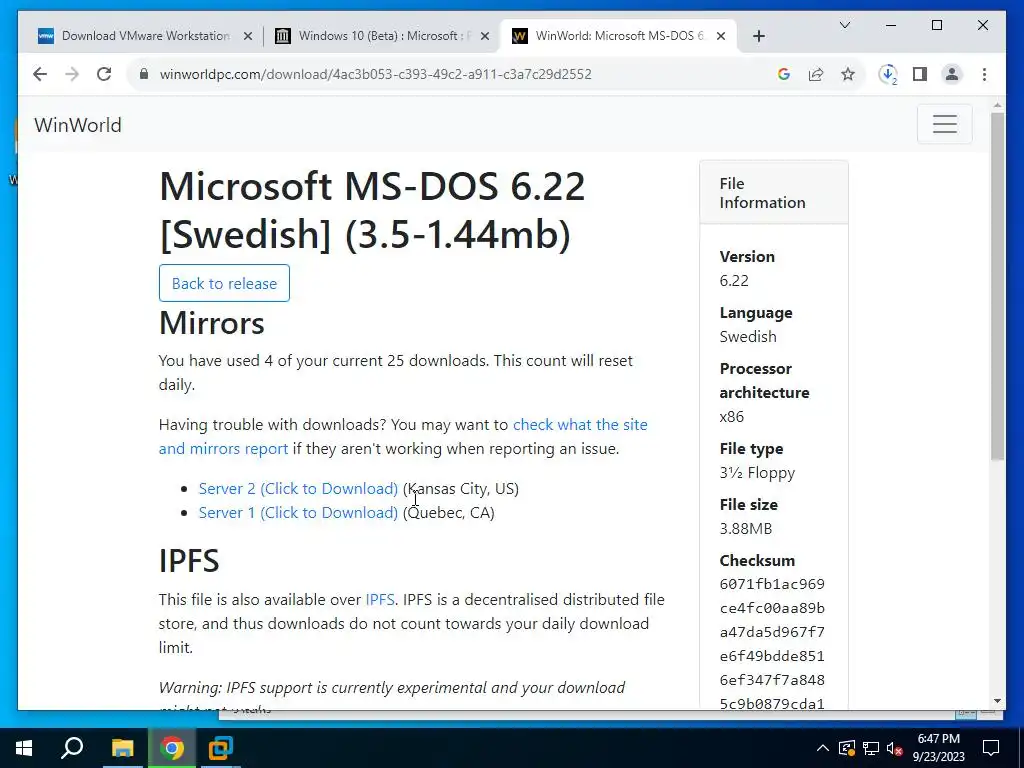Switch to Windows 10 (Beta) tab

[x=381, y=36]
